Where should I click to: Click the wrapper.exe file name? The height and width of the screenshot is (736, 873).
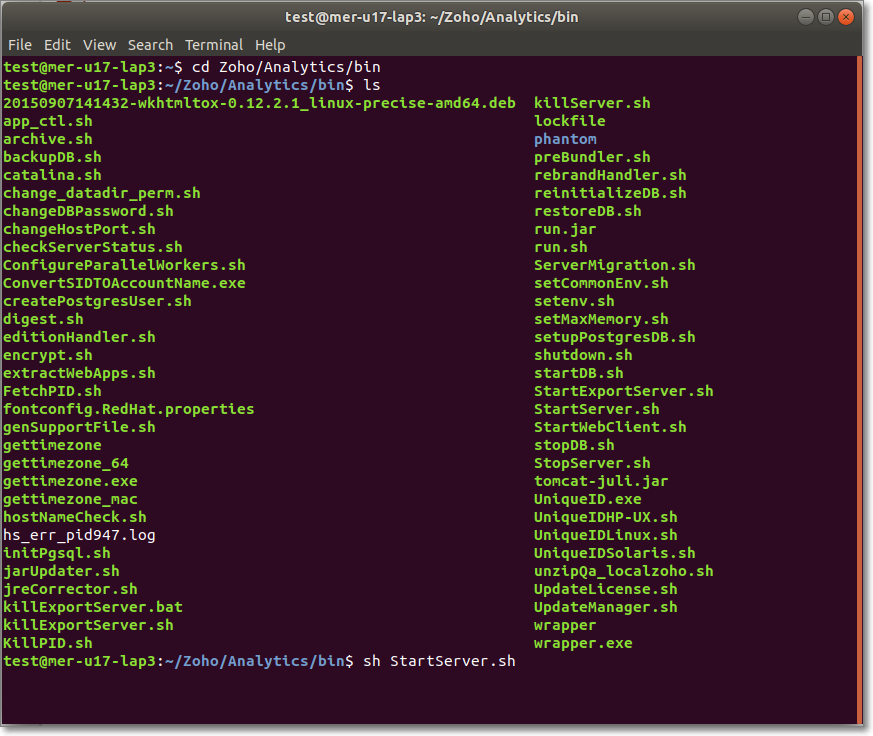pos(583,643)
